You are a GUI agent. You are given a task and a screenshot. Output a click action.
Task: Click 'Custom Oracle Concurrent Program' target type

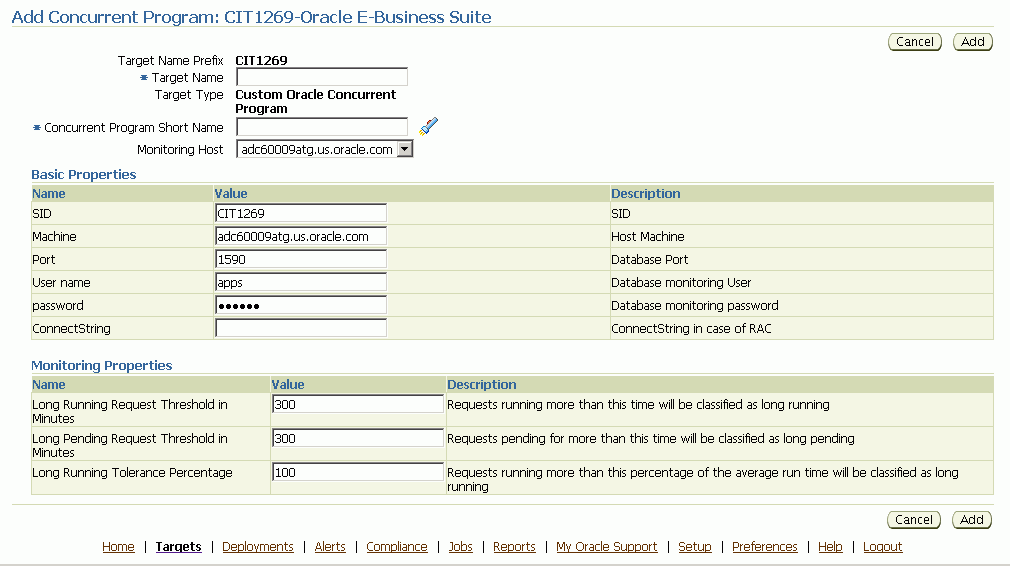(316, 102)
